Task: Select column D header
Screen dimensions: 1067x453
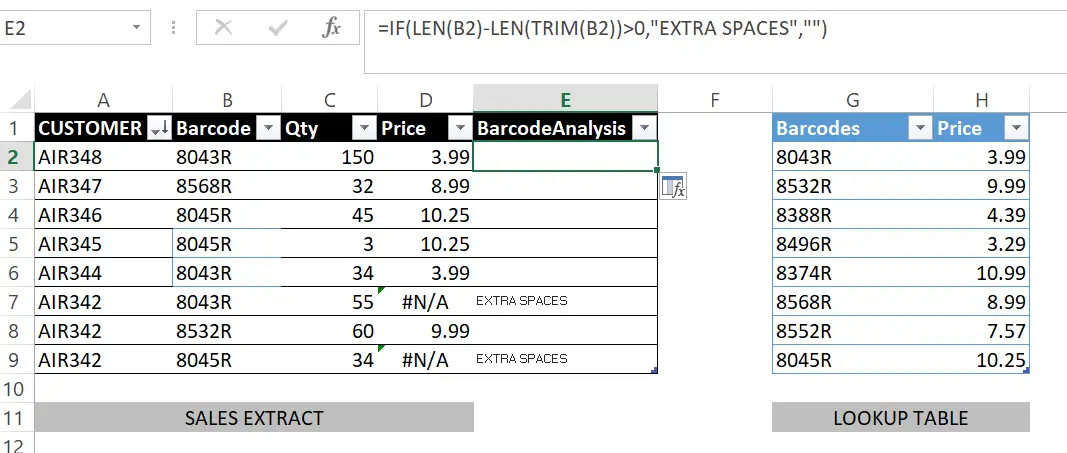Action: click(x=425, y=100)
